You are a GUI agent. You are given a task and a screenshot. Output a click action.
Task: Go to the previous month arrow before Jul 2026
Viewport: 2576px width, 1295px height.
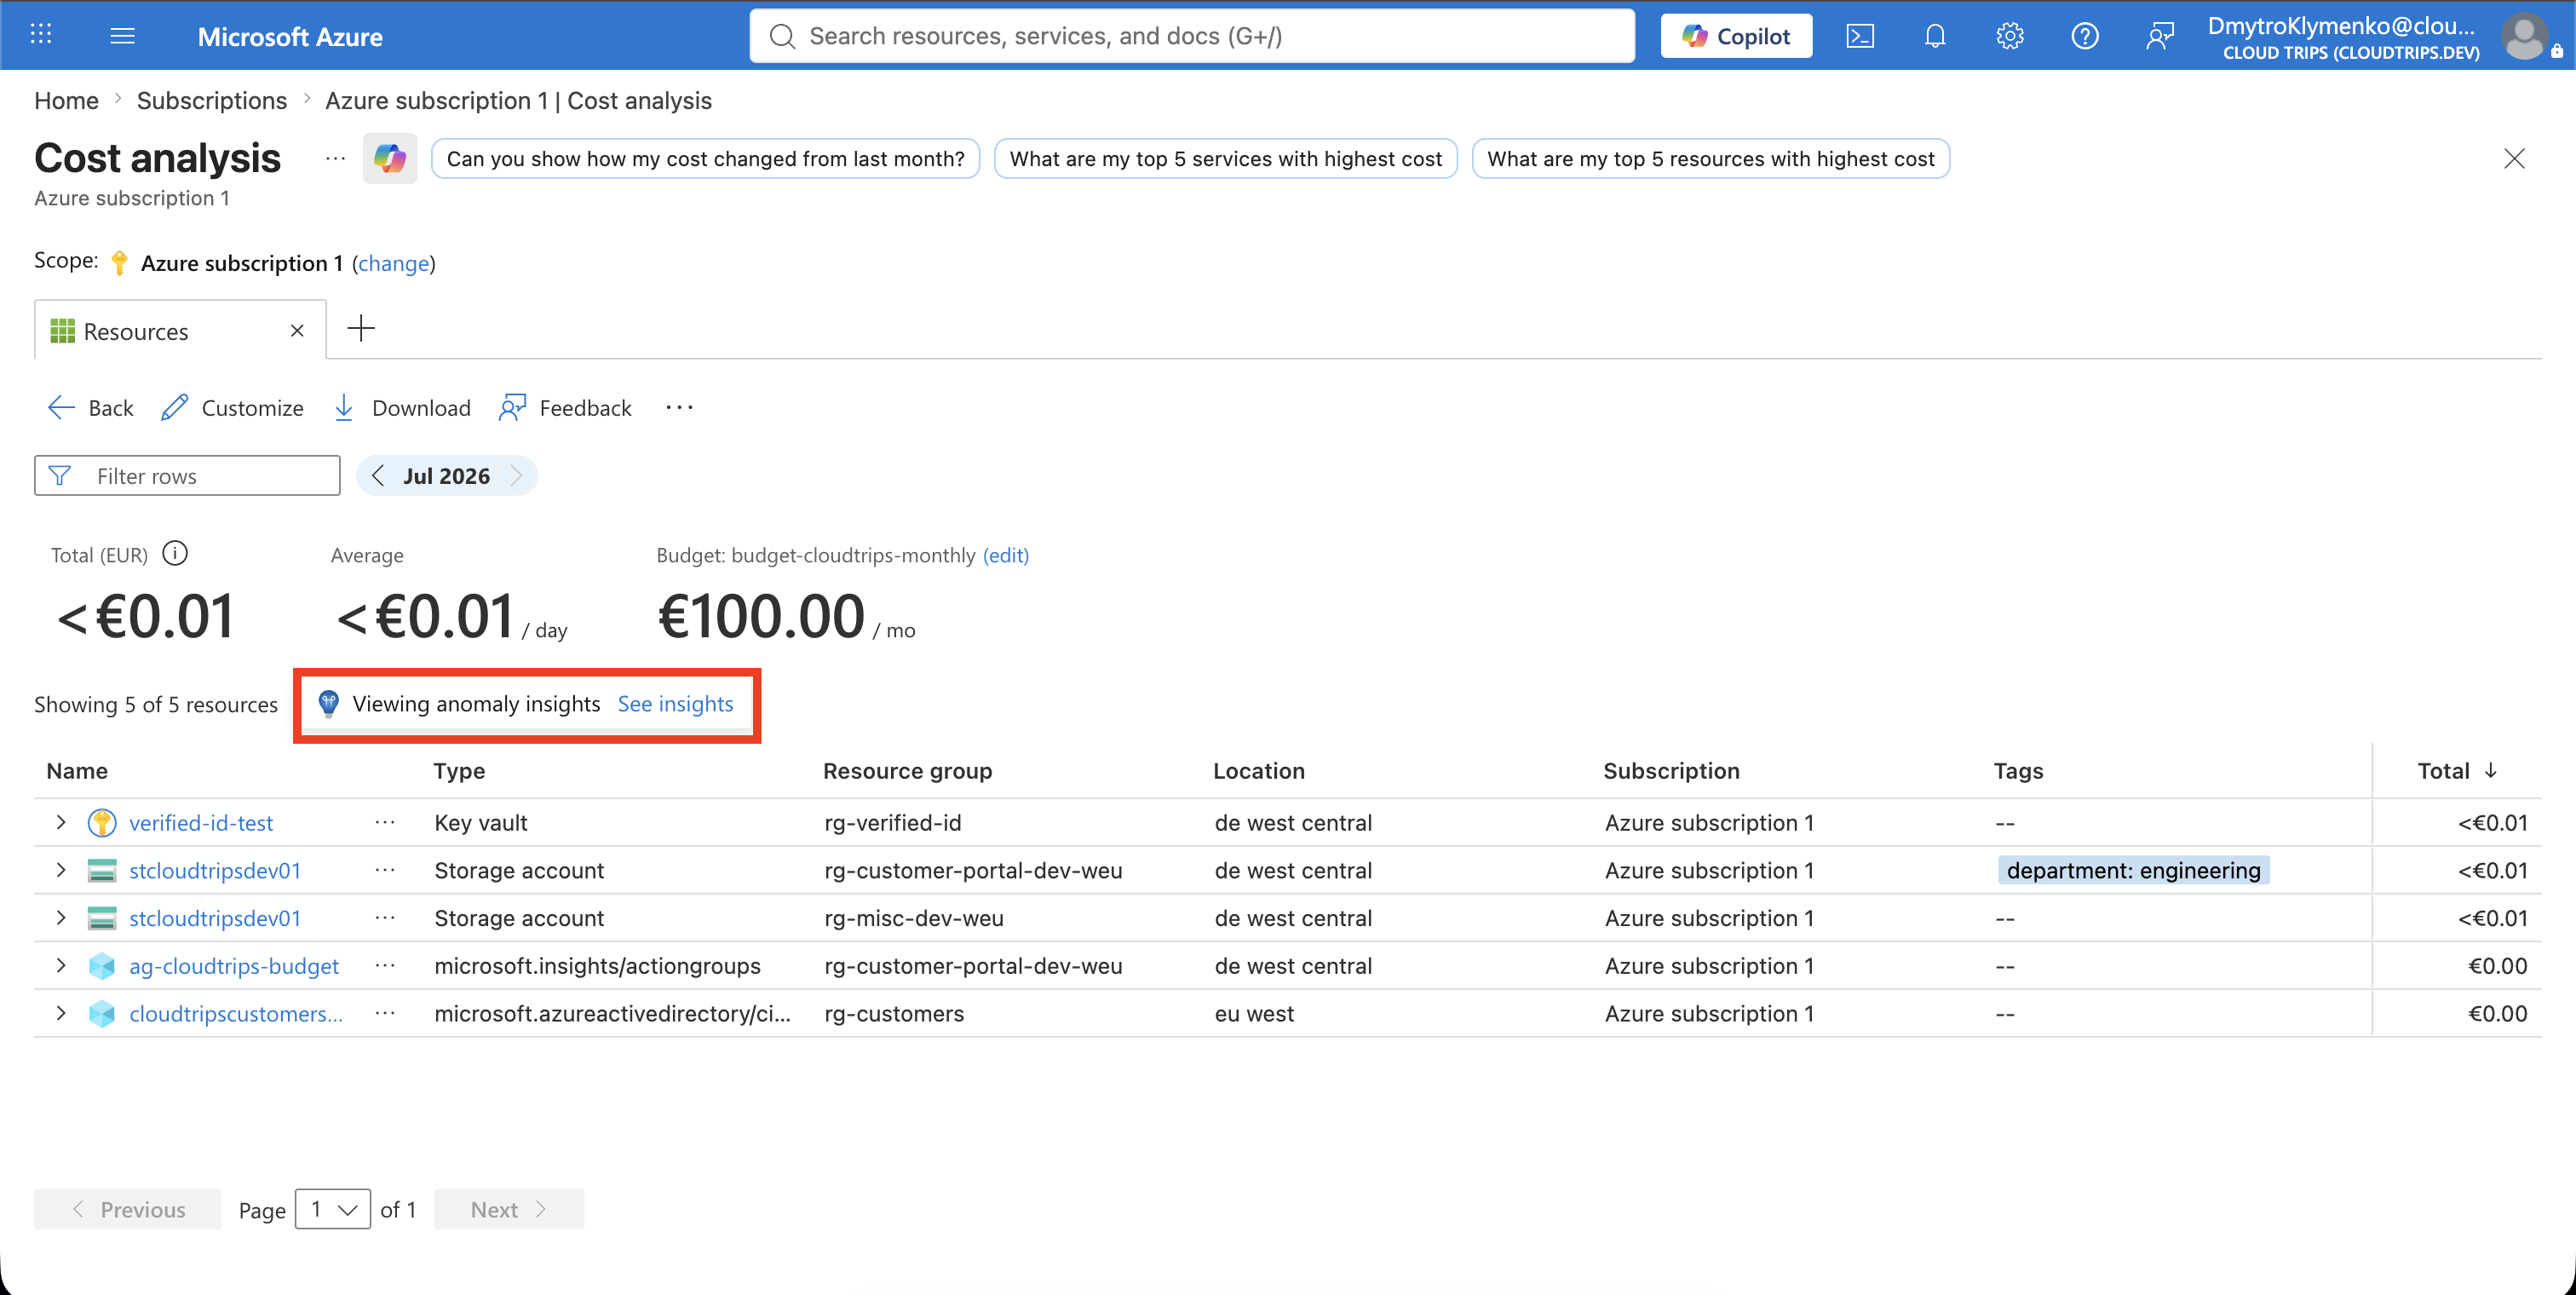coord(378,475)
